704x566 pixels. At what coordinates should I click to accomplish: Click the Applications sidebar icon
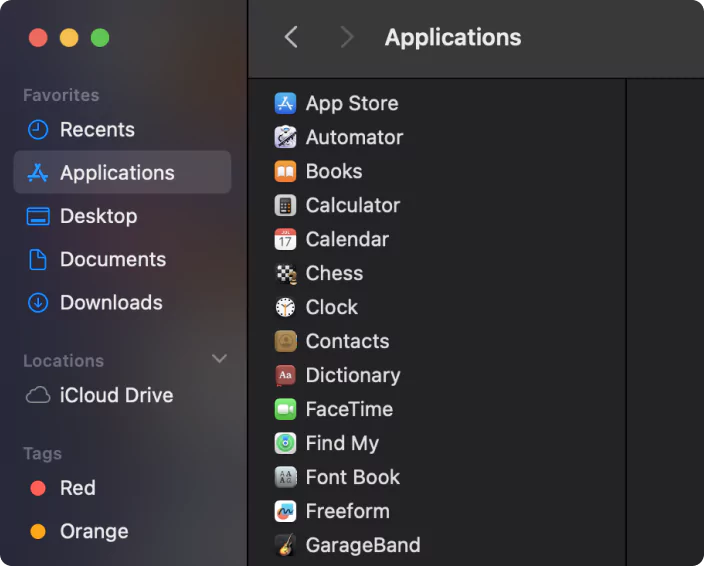(x=38, y=173)
